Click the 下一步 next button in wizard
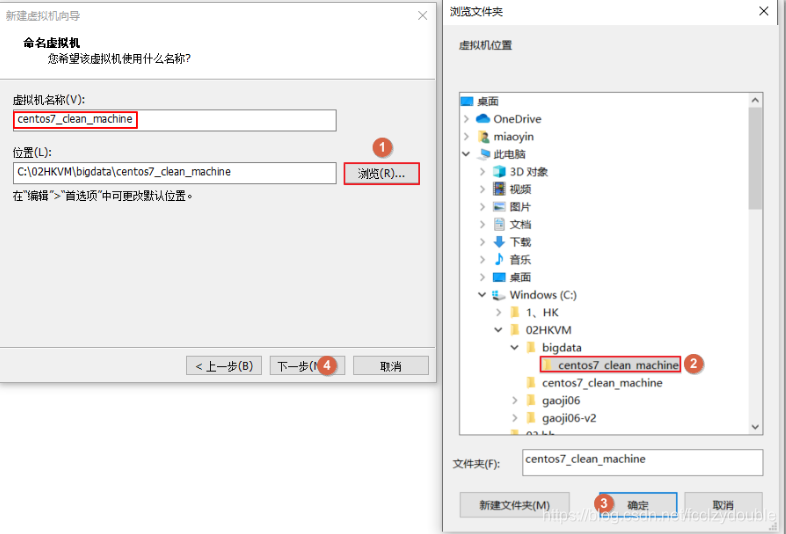The image size is (786, 534). pyautogui.click(x=307, y=366)
